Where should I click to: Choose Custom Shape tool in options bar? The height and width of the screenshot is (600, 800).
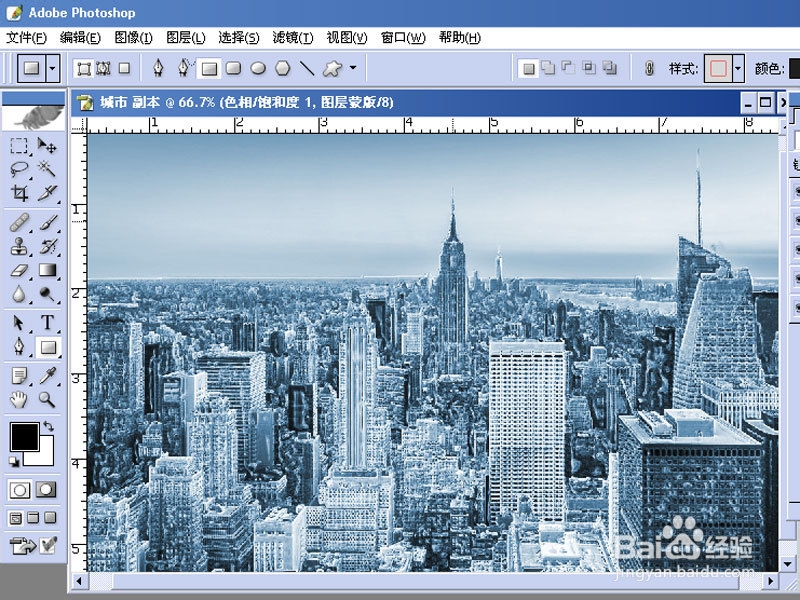pos(333,68)
